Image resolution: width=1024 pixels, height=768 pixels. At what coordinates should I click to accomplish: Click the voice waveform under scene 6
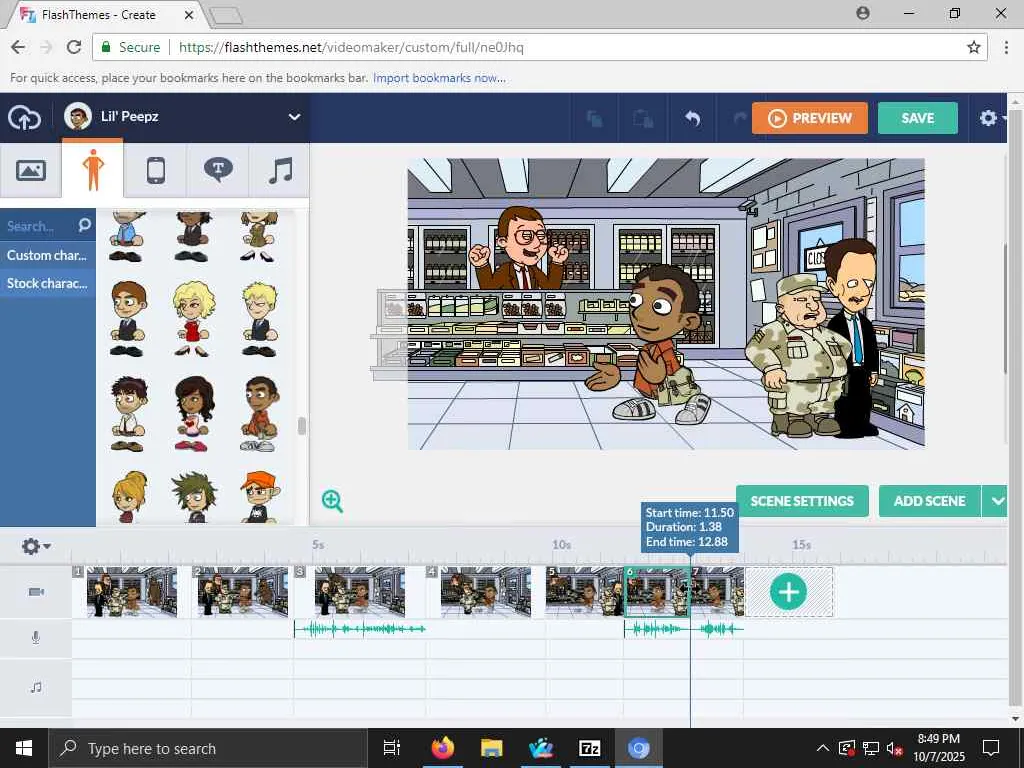tap(657, 629)
